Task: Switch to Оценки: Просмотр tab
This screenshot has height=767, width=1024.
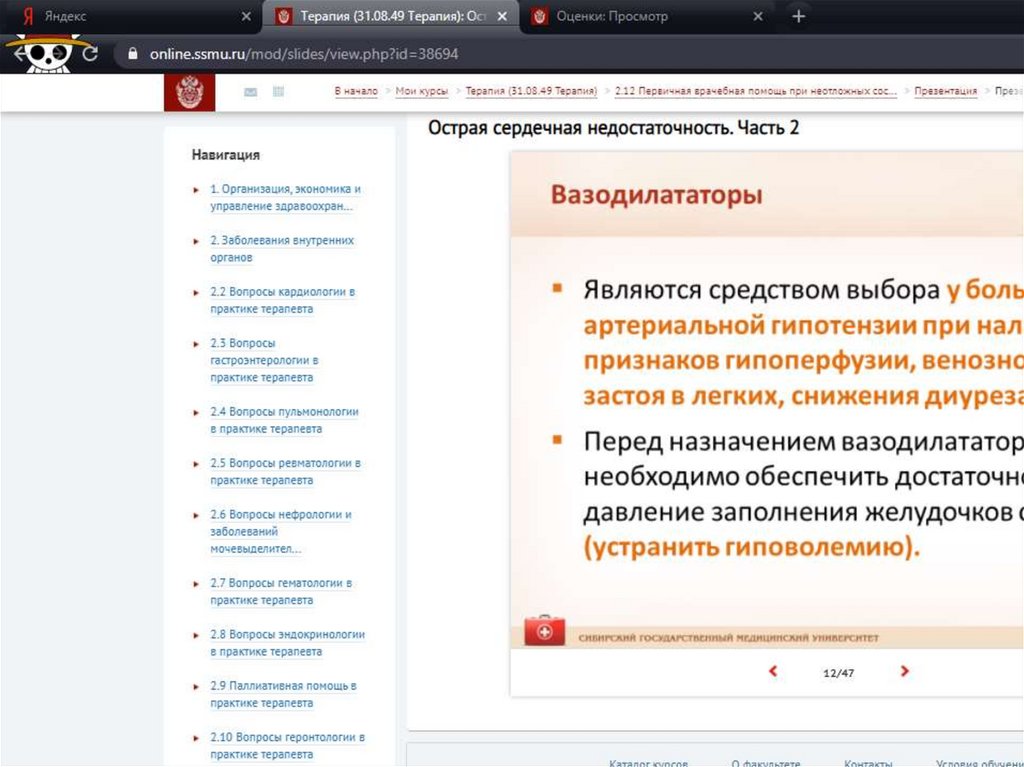Action: 640,17
